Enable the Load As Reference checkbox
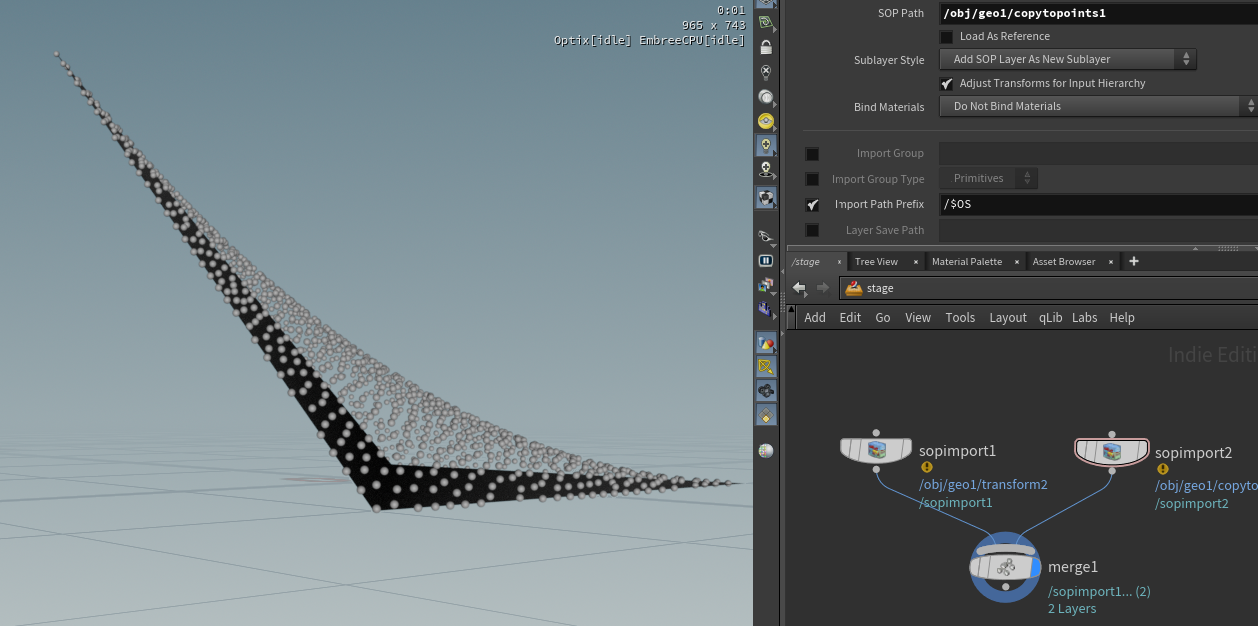 coord(946,37)
